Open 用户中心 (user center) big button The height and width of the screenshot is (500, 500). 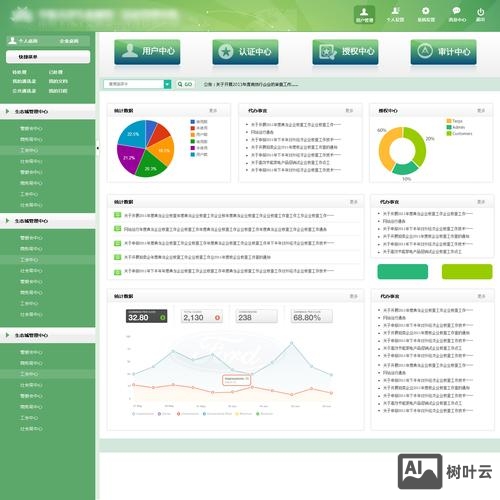click(x=147, y=52)
